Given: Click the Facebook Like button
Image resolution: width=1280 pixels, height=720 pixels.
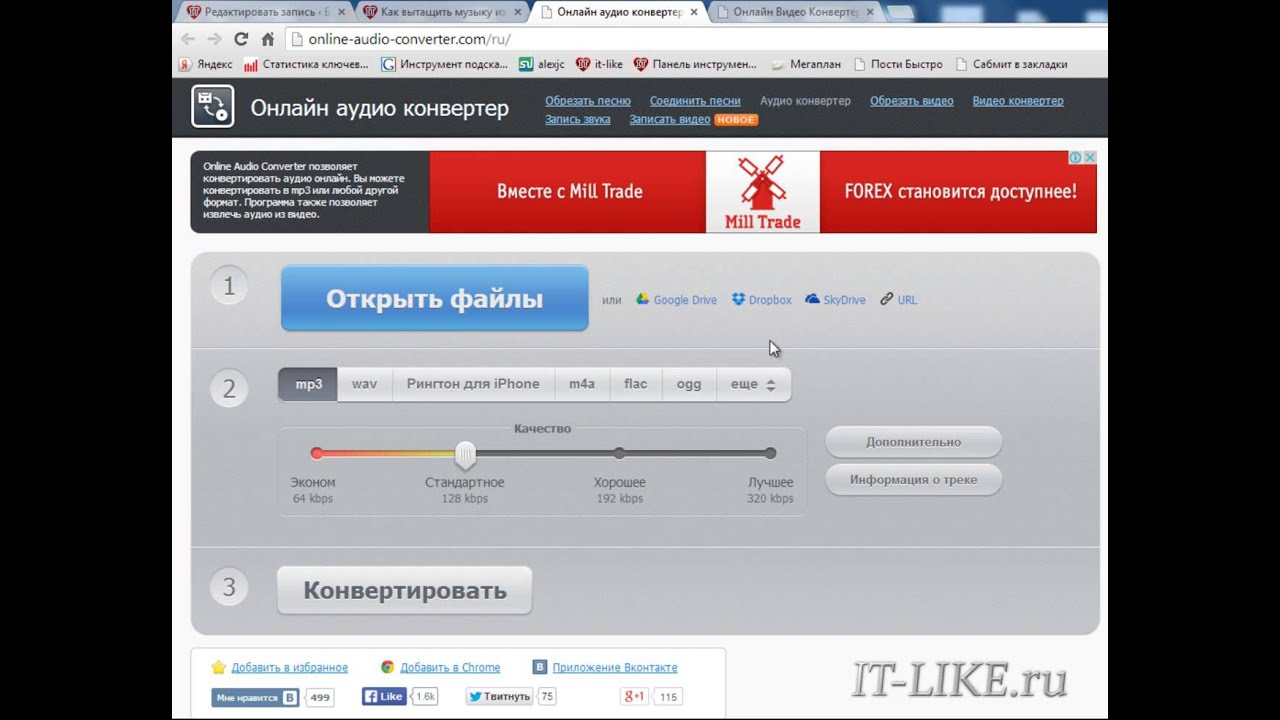Looking at the screenshot, I should [x=386, y=696].
